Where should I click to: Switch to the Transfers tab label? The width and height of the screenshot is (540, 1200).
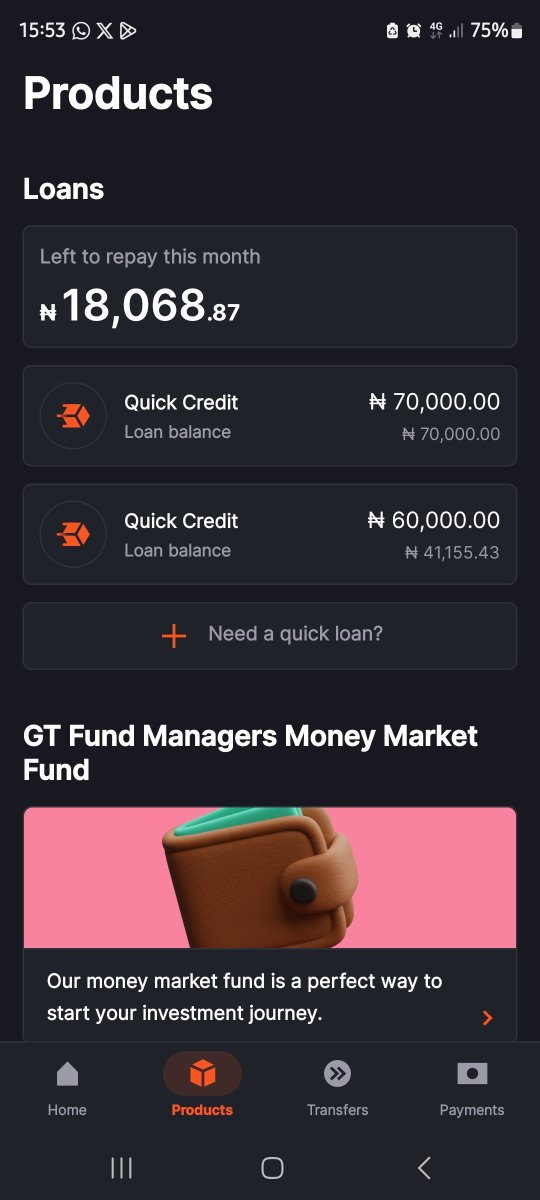[338, 1110]
